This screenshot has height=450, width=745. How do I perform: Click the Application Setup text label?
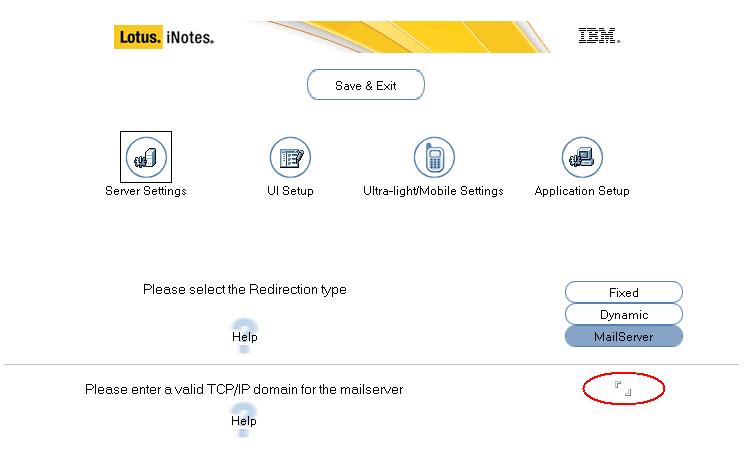click(x=582, y=191)
